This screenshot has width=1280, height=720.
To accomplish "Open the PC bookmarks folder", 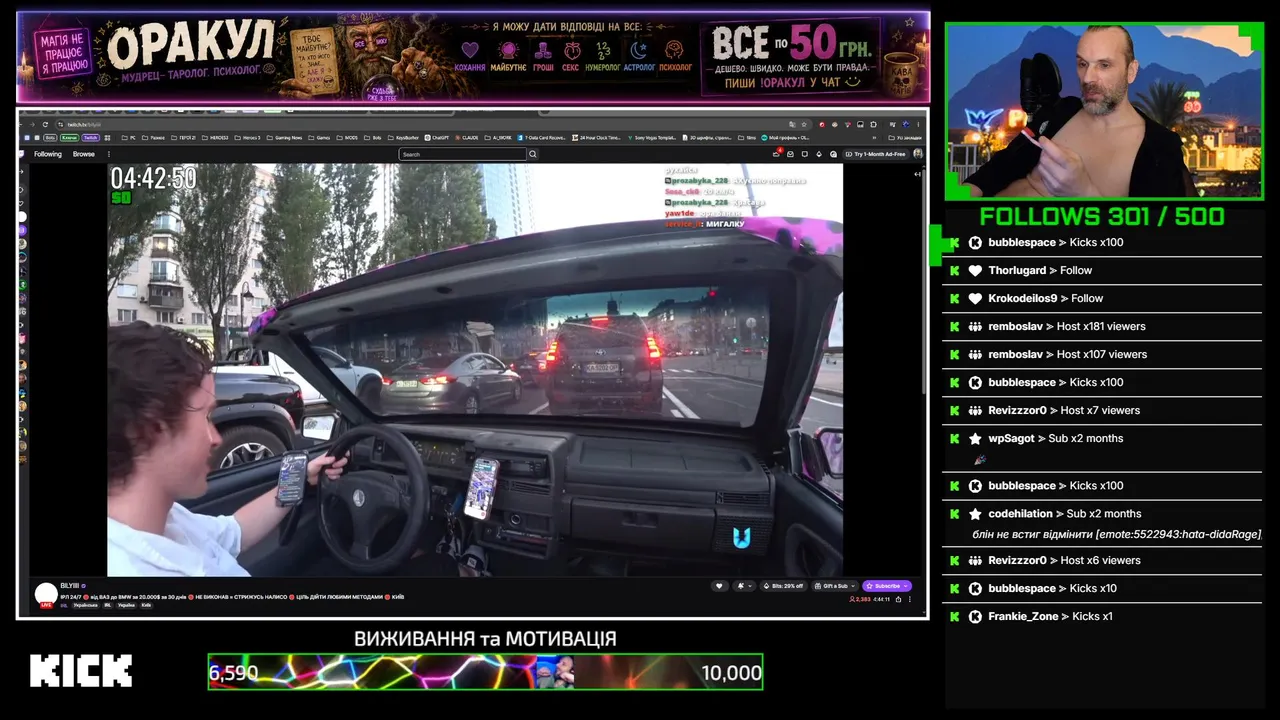I will tap(129, 138).
